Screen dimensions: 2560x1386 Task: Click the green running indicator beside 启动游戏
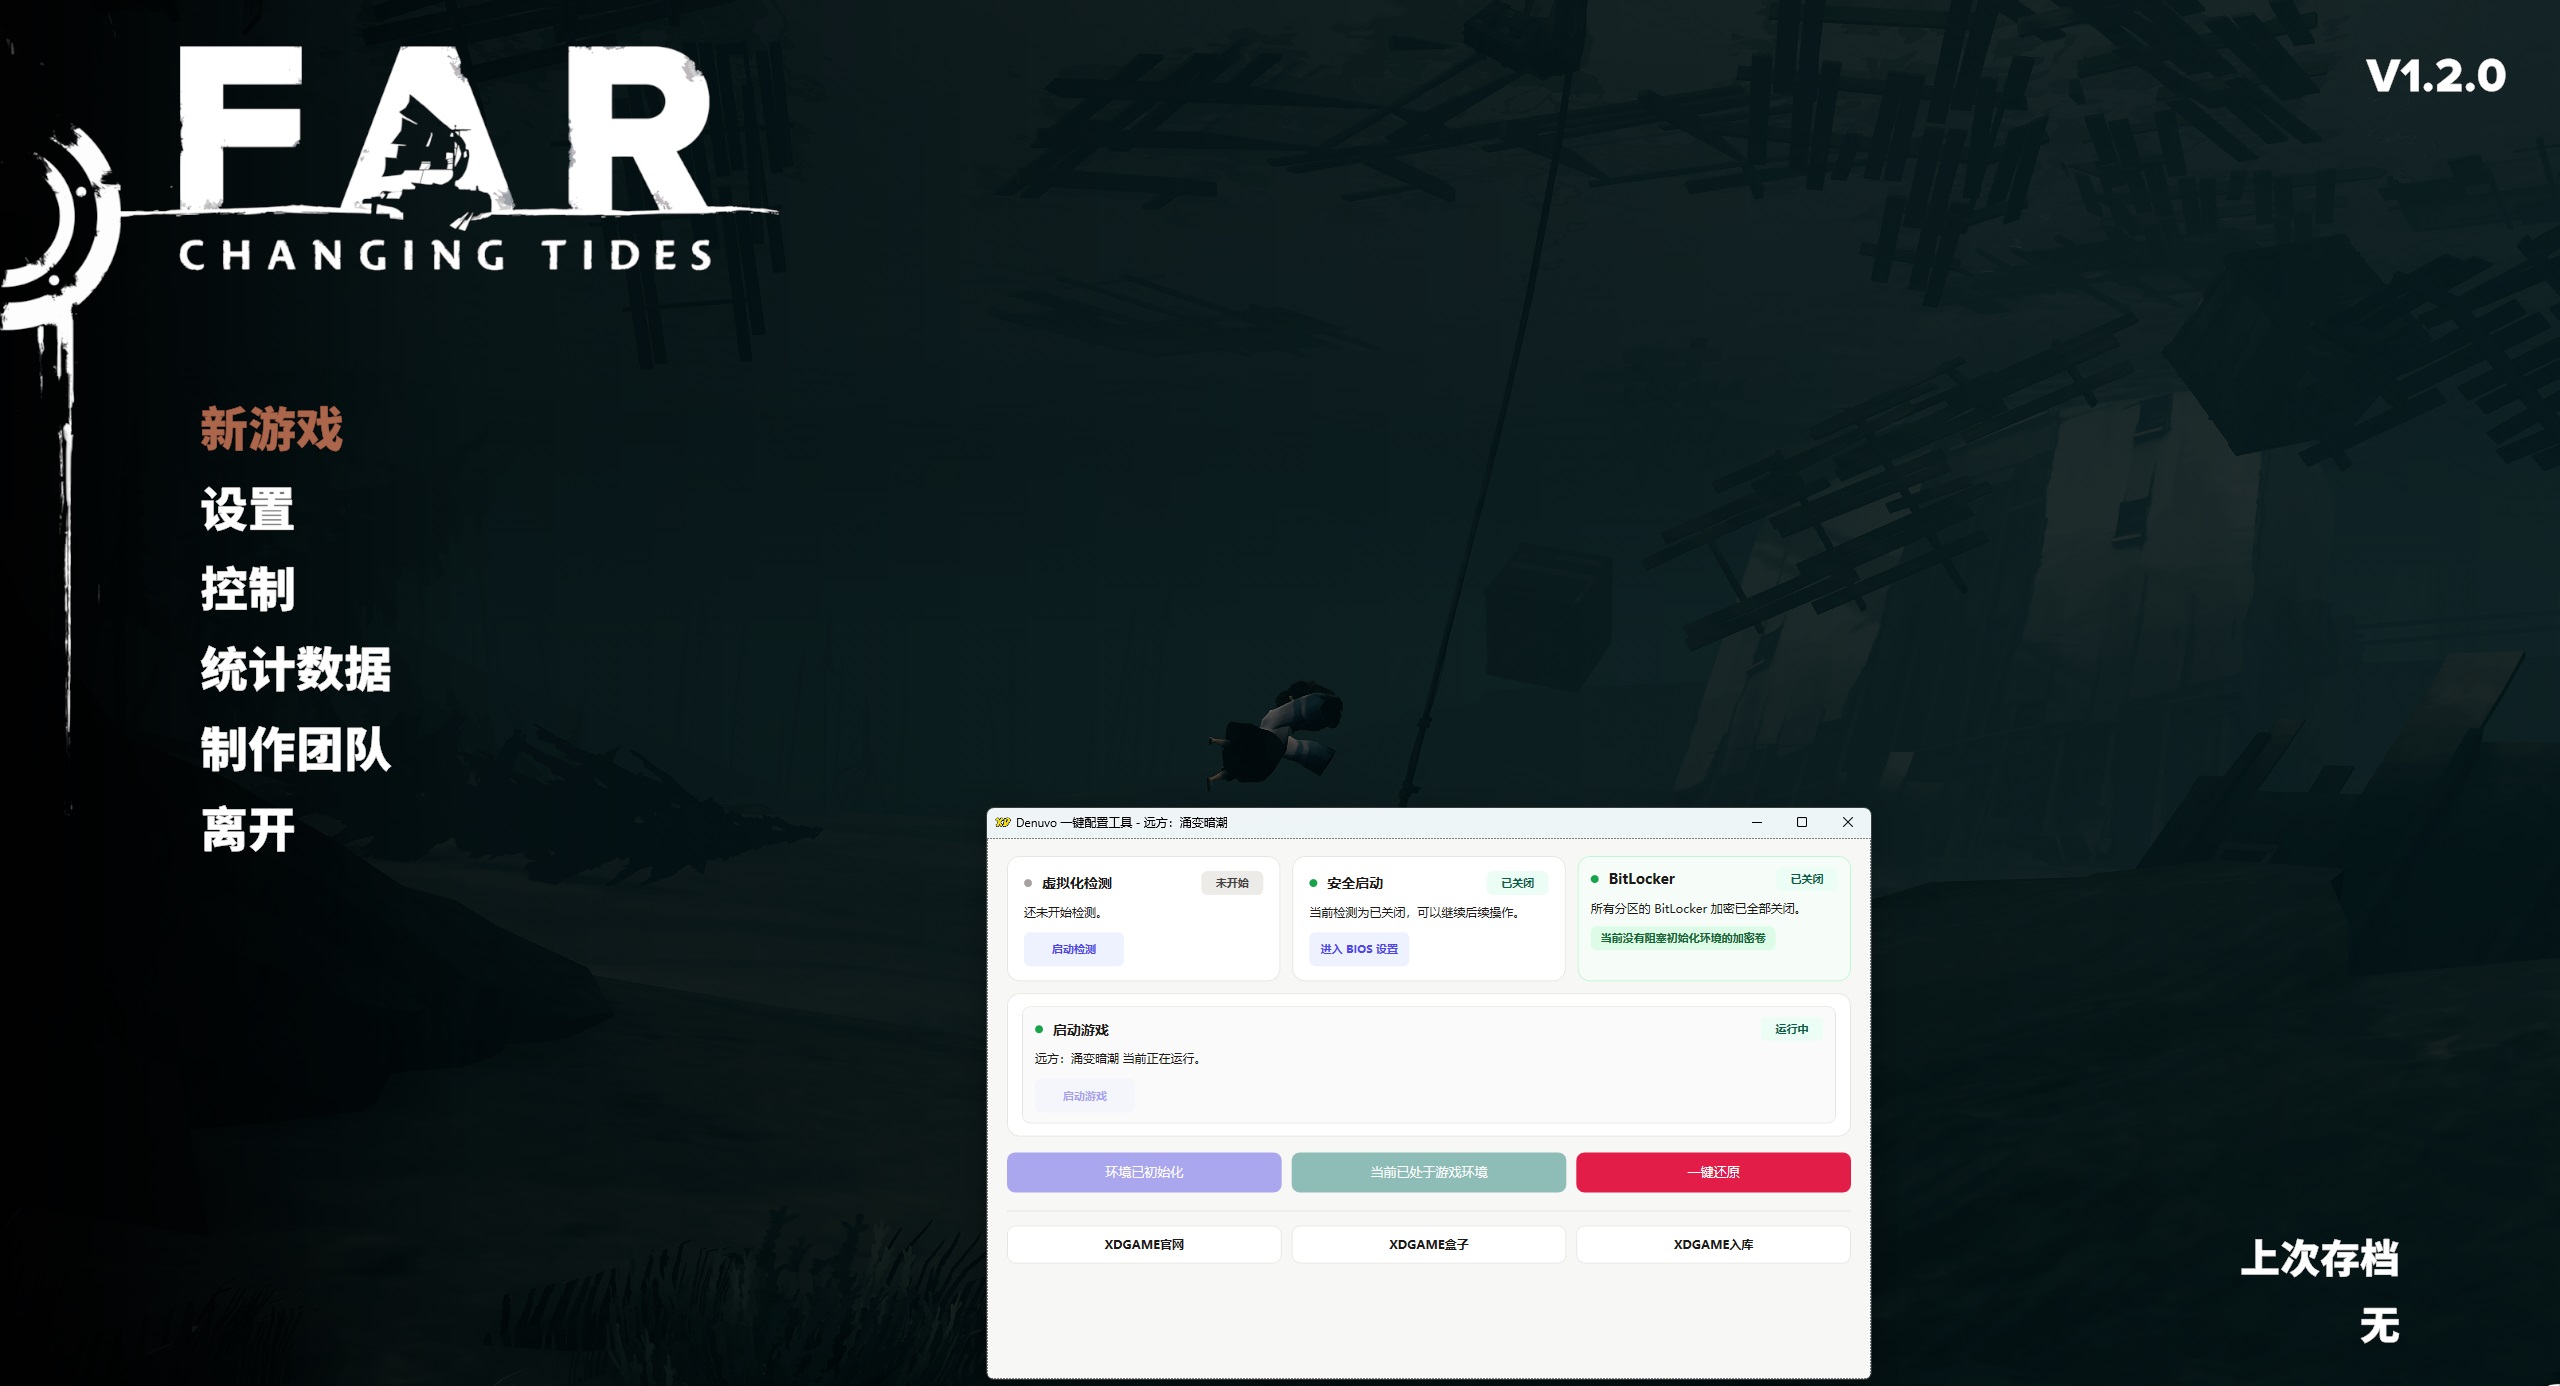coord(1040,1029)
